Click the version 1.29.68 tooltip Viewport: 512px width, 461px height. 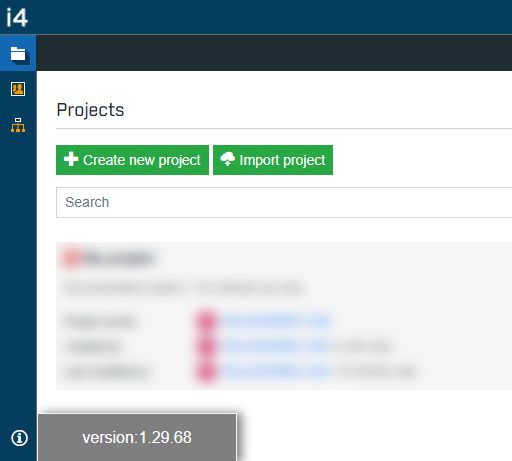pyautogui.click(x=137, y=437)
